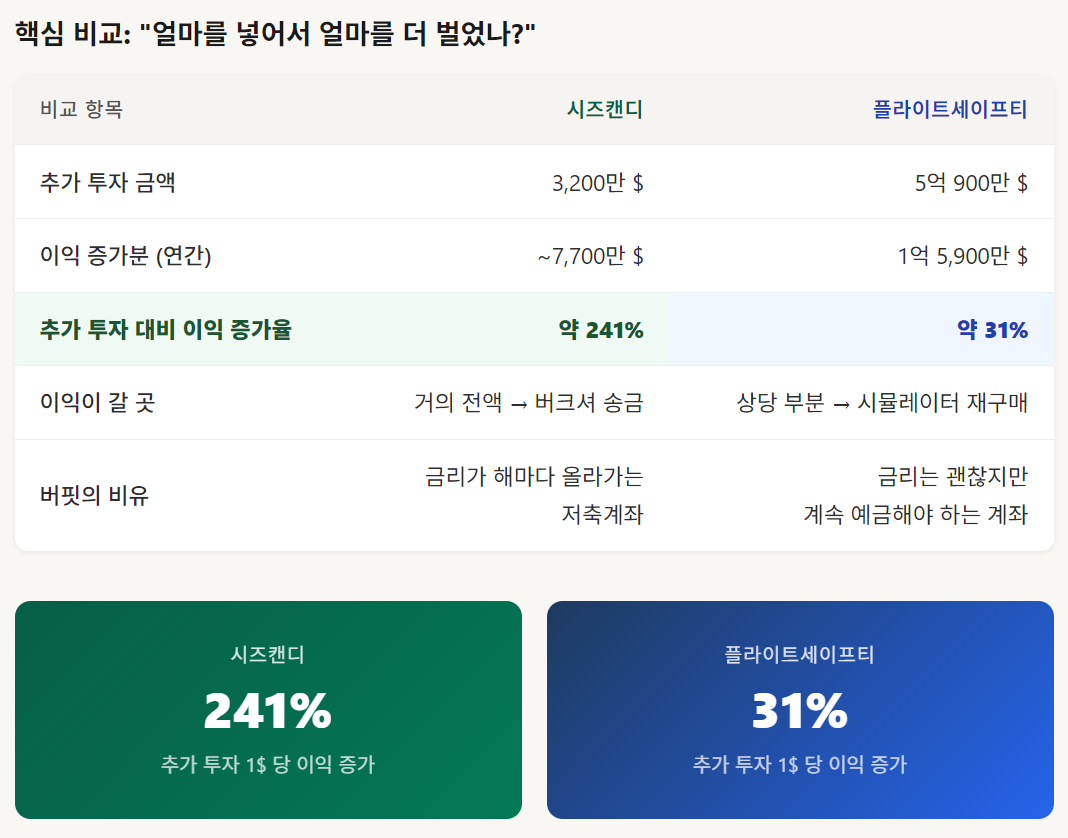Screen dimensions: 1068x838
Task: Select the "비교 항목" column header
Action: pos(81,109)
